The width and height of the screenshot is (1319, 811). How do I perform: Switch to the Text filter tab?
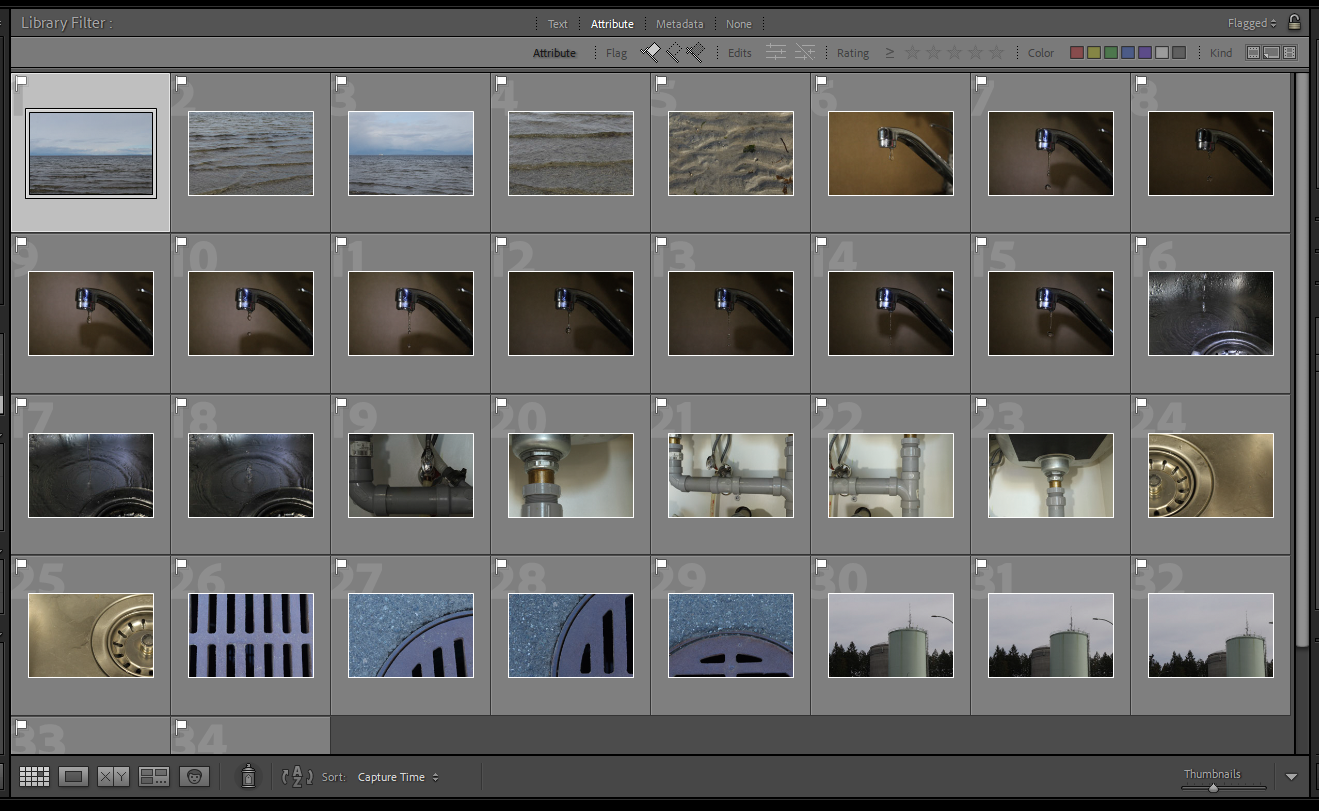point(557,24)
